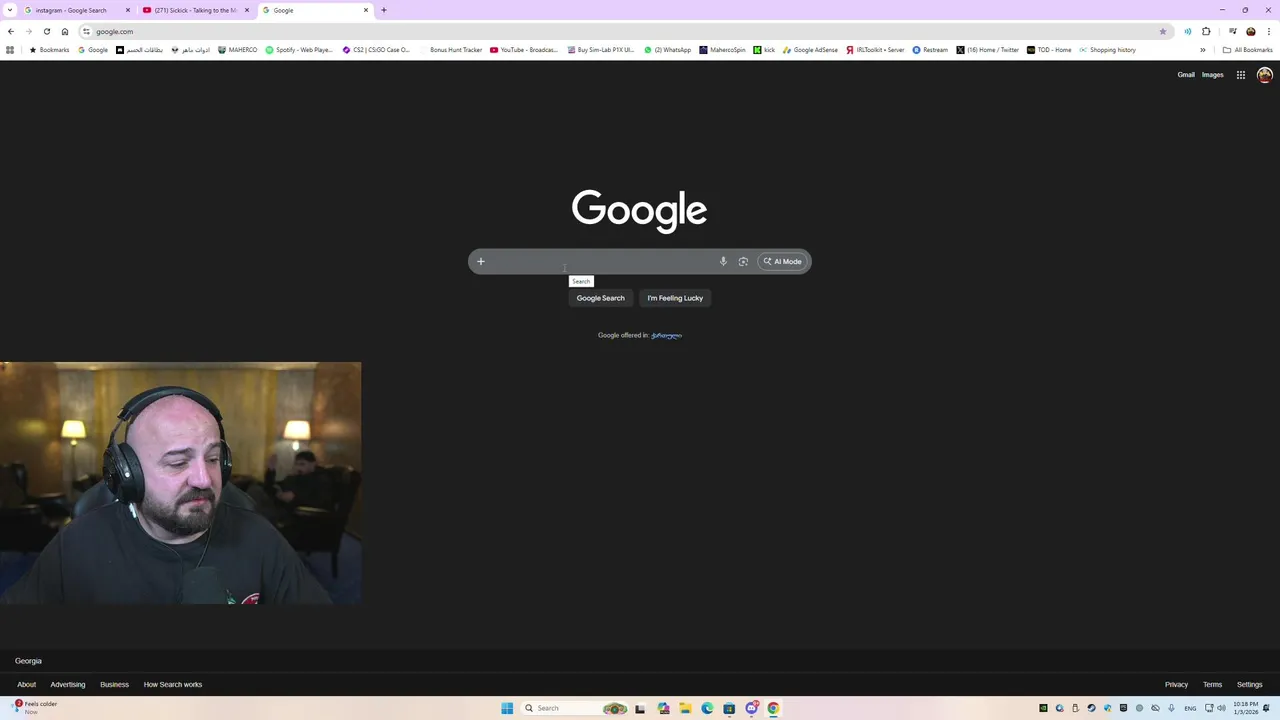Image resolution: width=1280 pixels, height=720 pixels.
Task: Start voice search with microphone icon
Action: coord(723,262)
